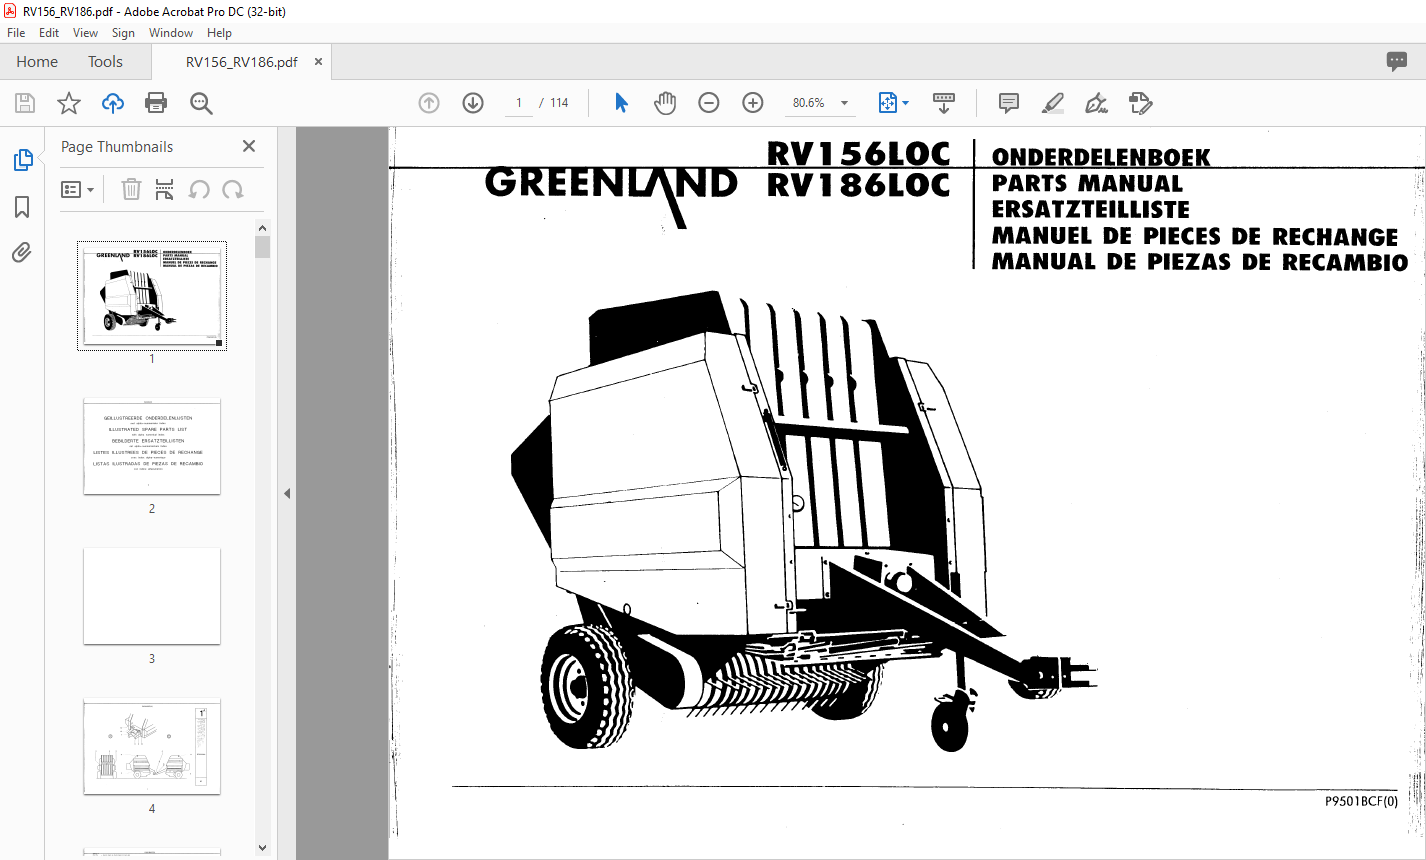
Task: Open the File menu
Action: click(x=16, y=33)
